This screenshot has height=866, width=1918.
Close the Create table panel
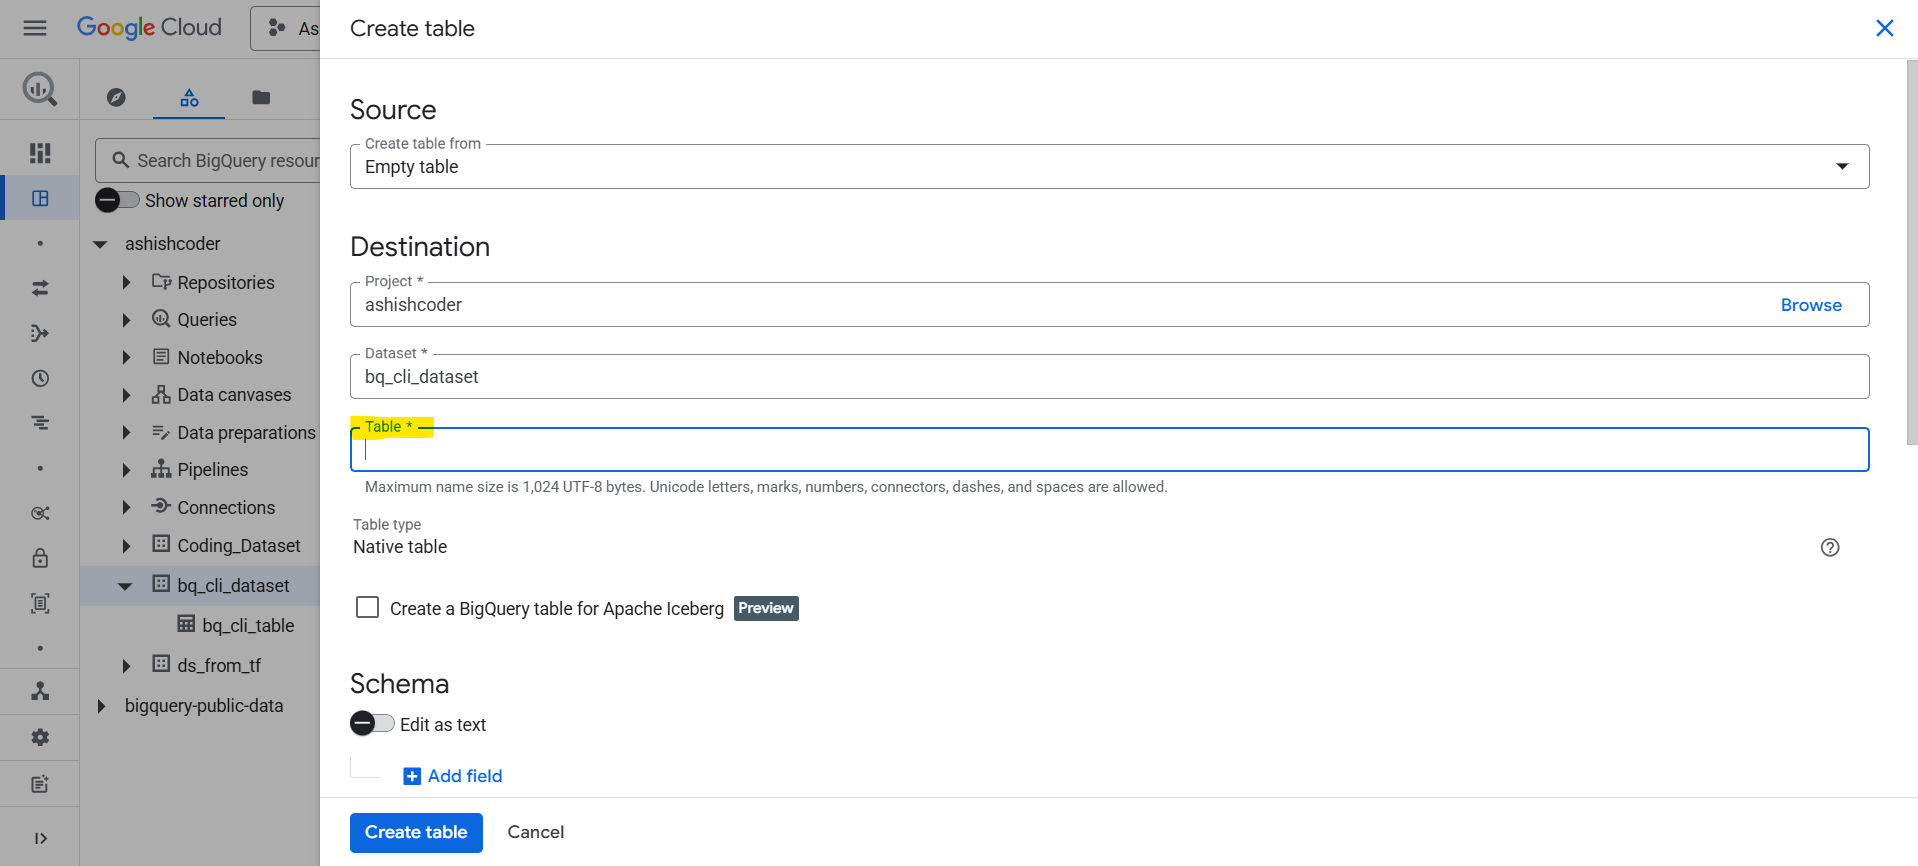pyautogui.click(x=1884, y=28)
